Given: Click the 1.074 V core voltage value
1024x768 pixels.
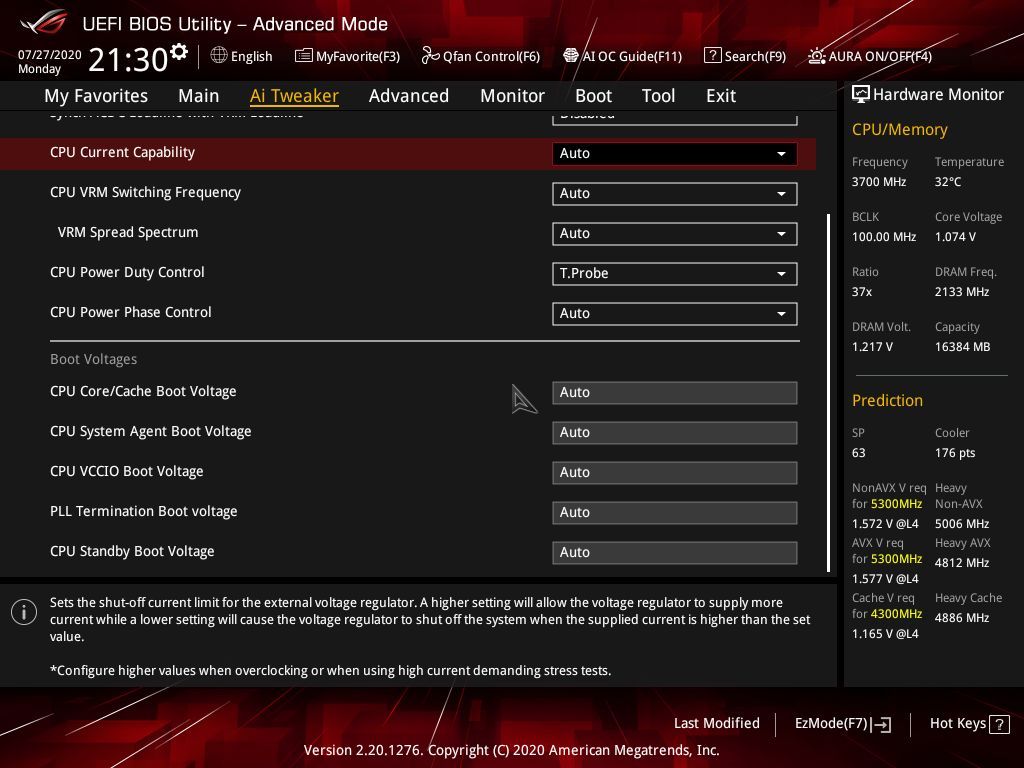Looking at the screenshot, I should point(955,236).
